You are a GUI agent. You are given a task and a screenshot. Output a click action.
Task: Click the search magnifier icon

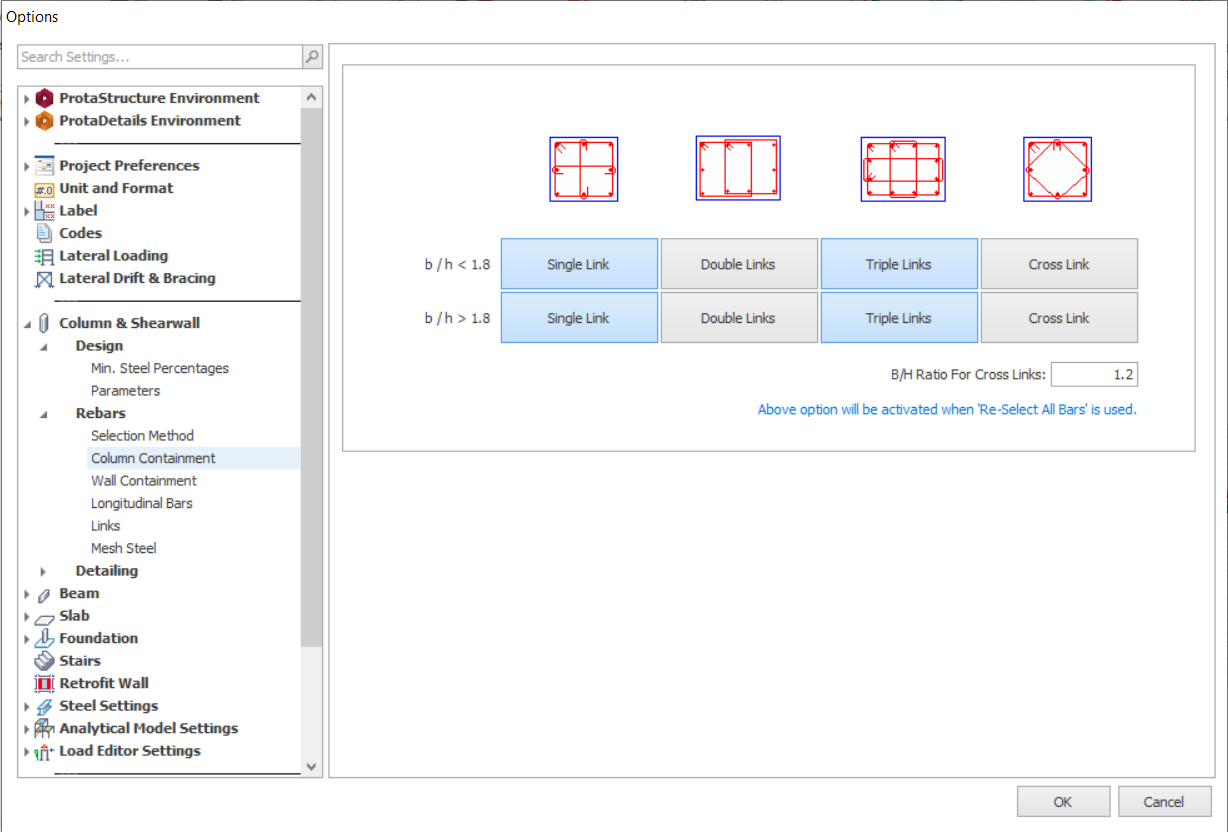pyautogui.click(x=312, y=57)
